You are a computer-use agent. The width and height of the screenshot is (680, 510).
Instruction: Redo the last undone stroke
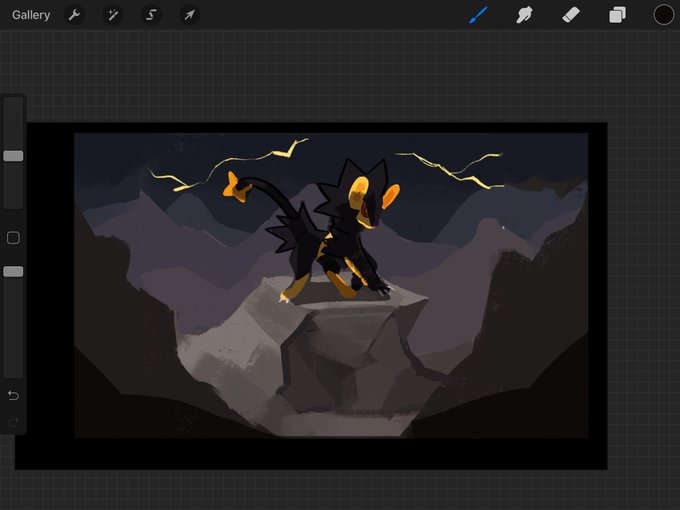pyautogui.click(x=13, y=422)
